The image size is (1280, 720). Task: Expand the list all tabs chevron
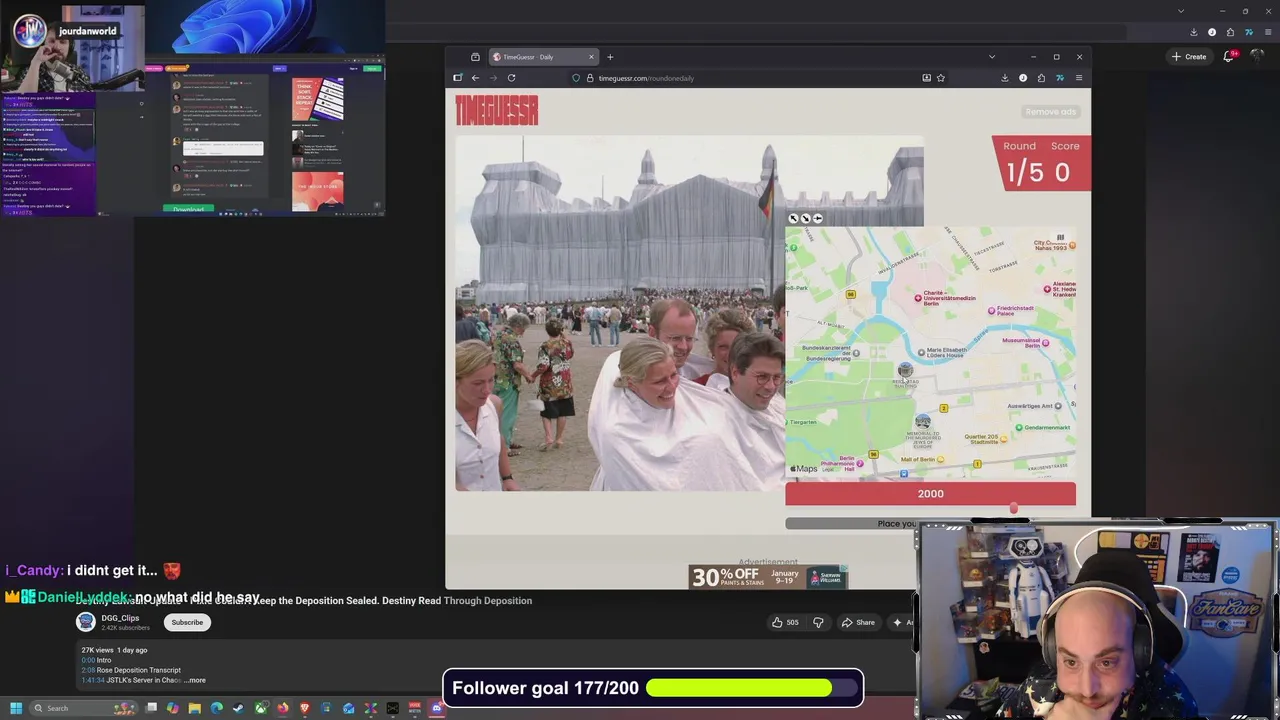click(992, 57)
